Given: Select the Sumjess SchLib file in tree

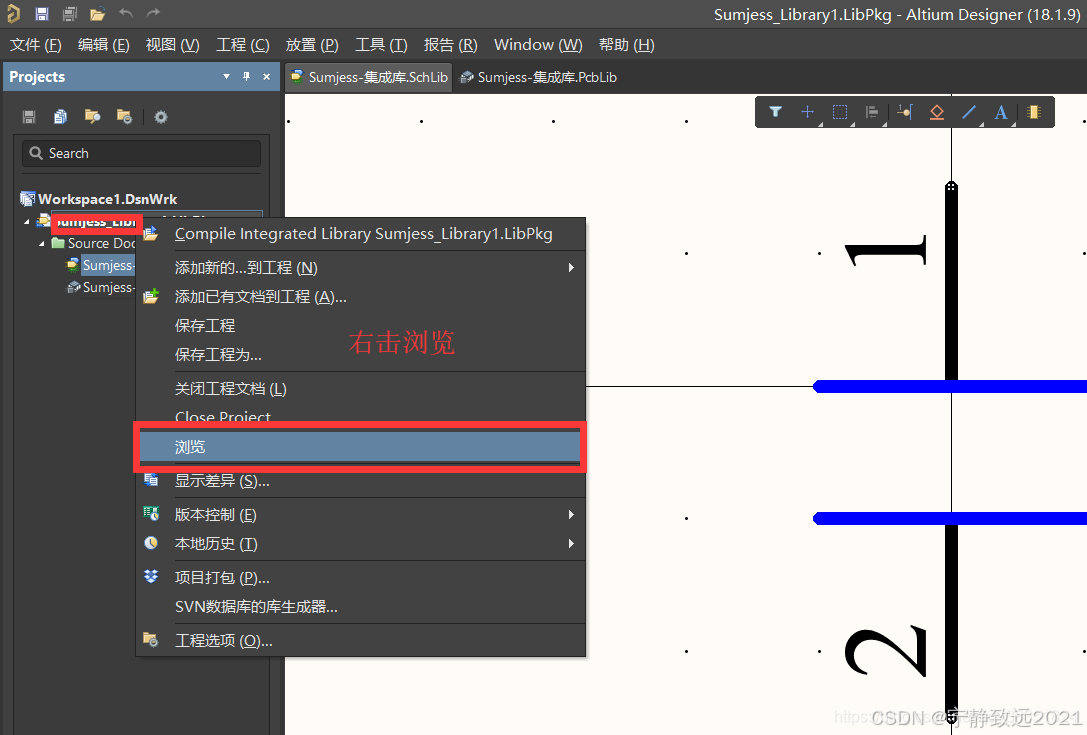Looking at the screenshot, I should (100, 265).
